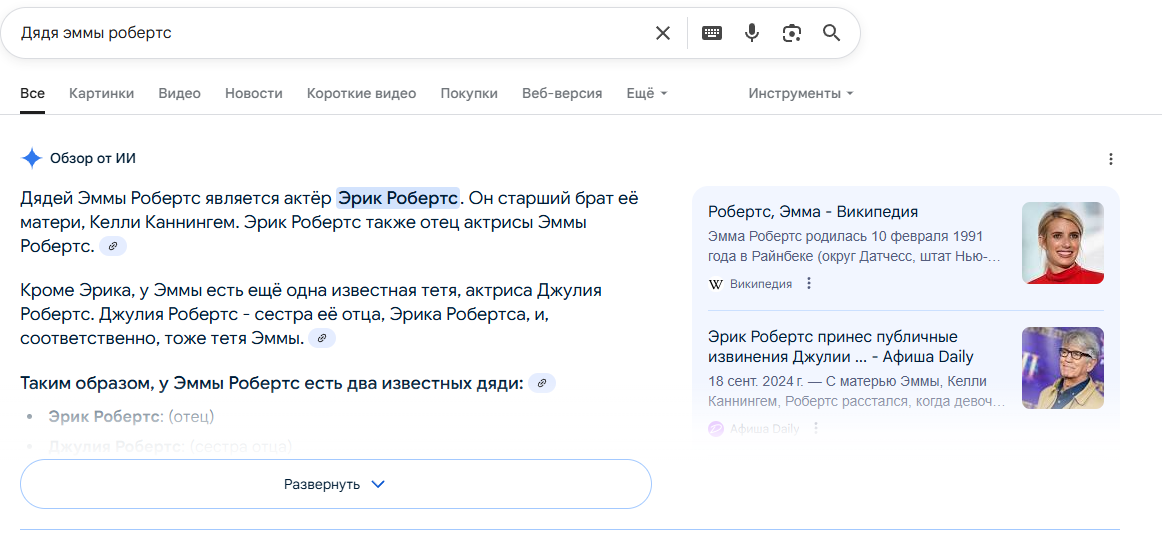The height and width of the screenshot is (544, 1162).
Task: Submit search with magnifying glass icon
Action: [x=832, y=33]
